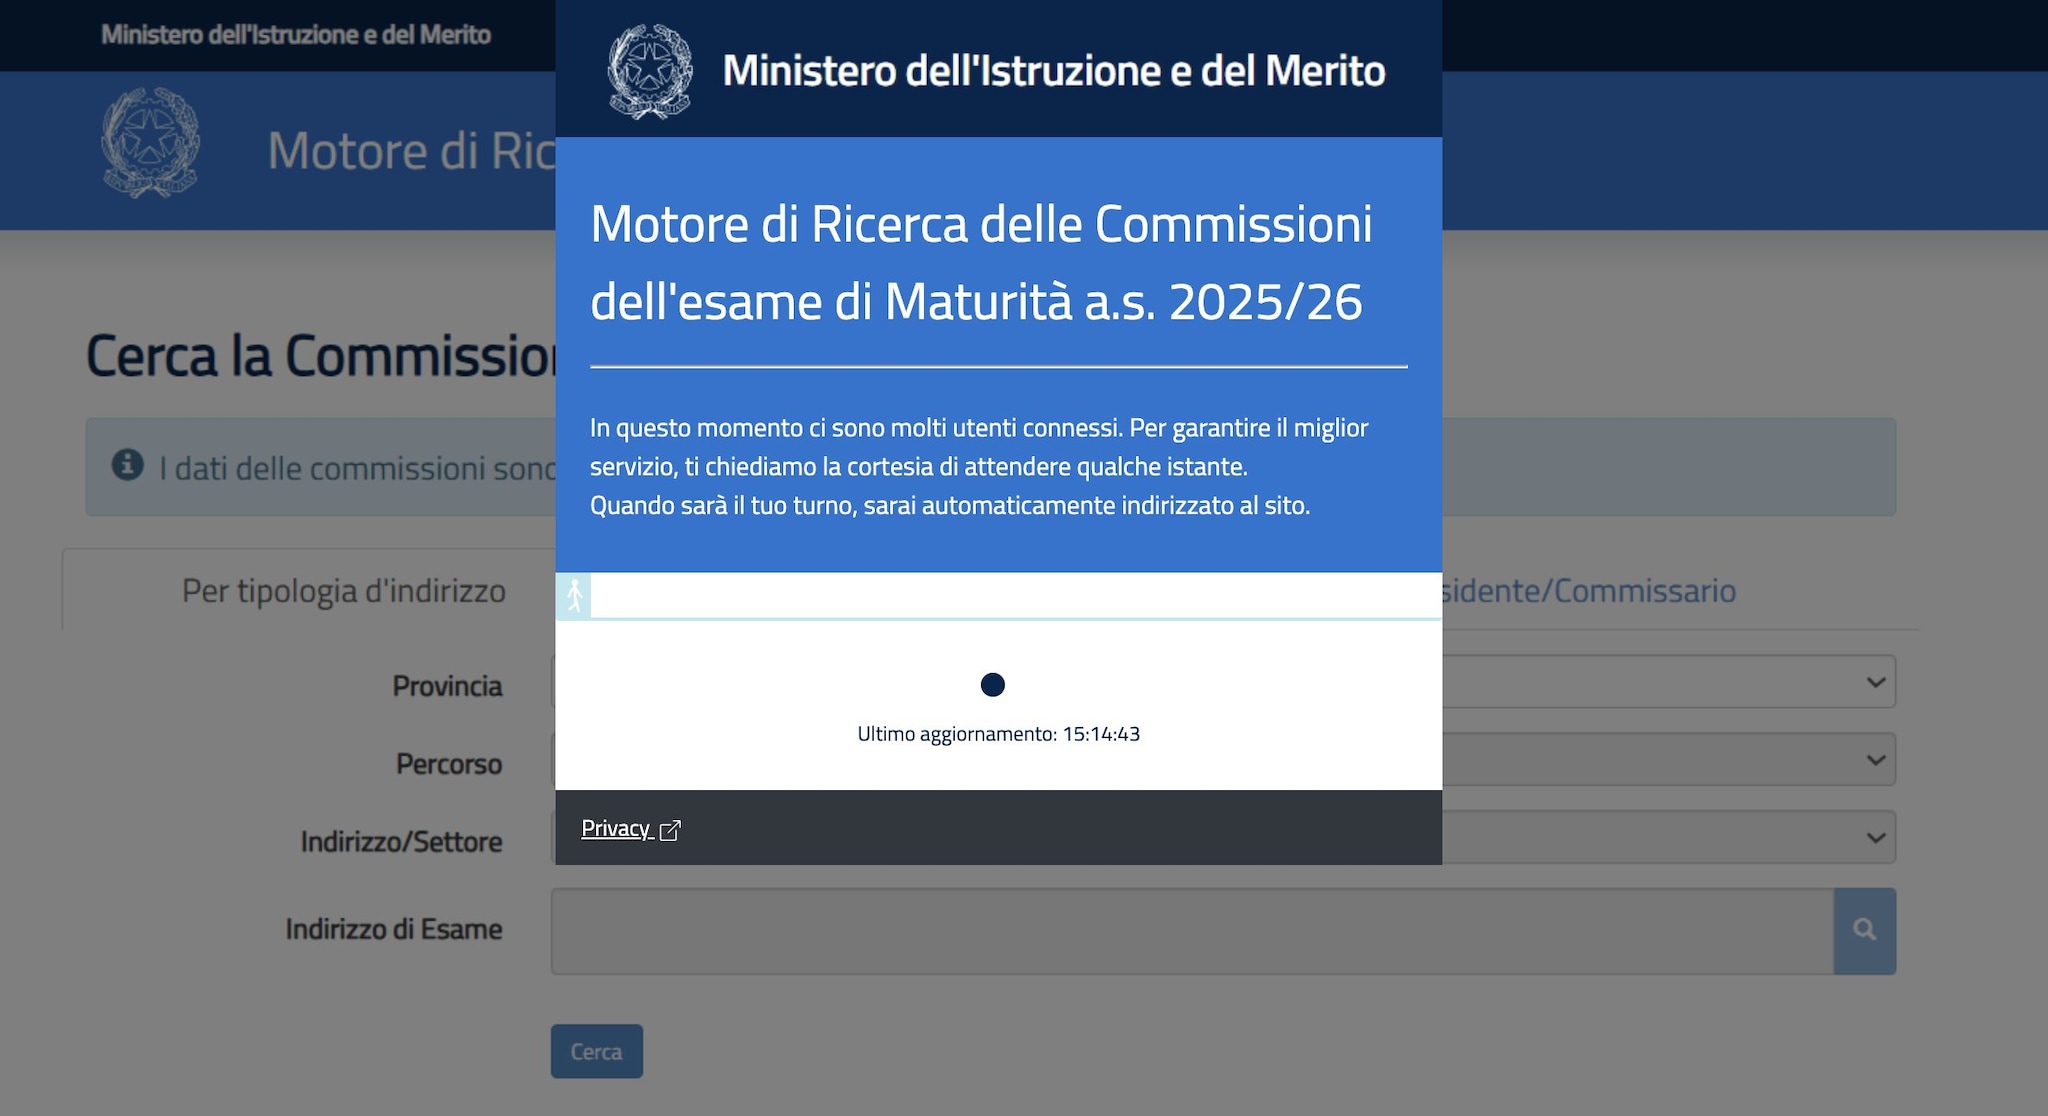Click the info icon in the notice banner

coord(127,465)
